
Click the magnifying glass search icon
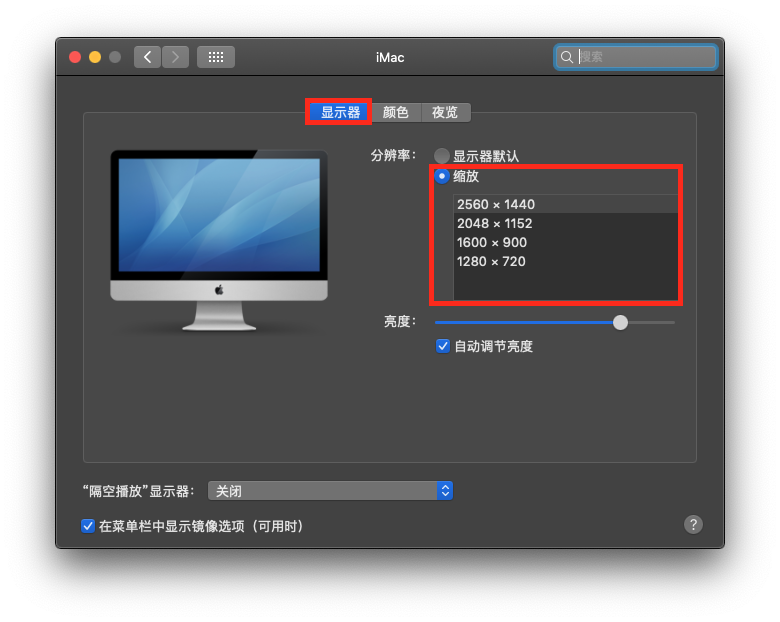[567, 57]
